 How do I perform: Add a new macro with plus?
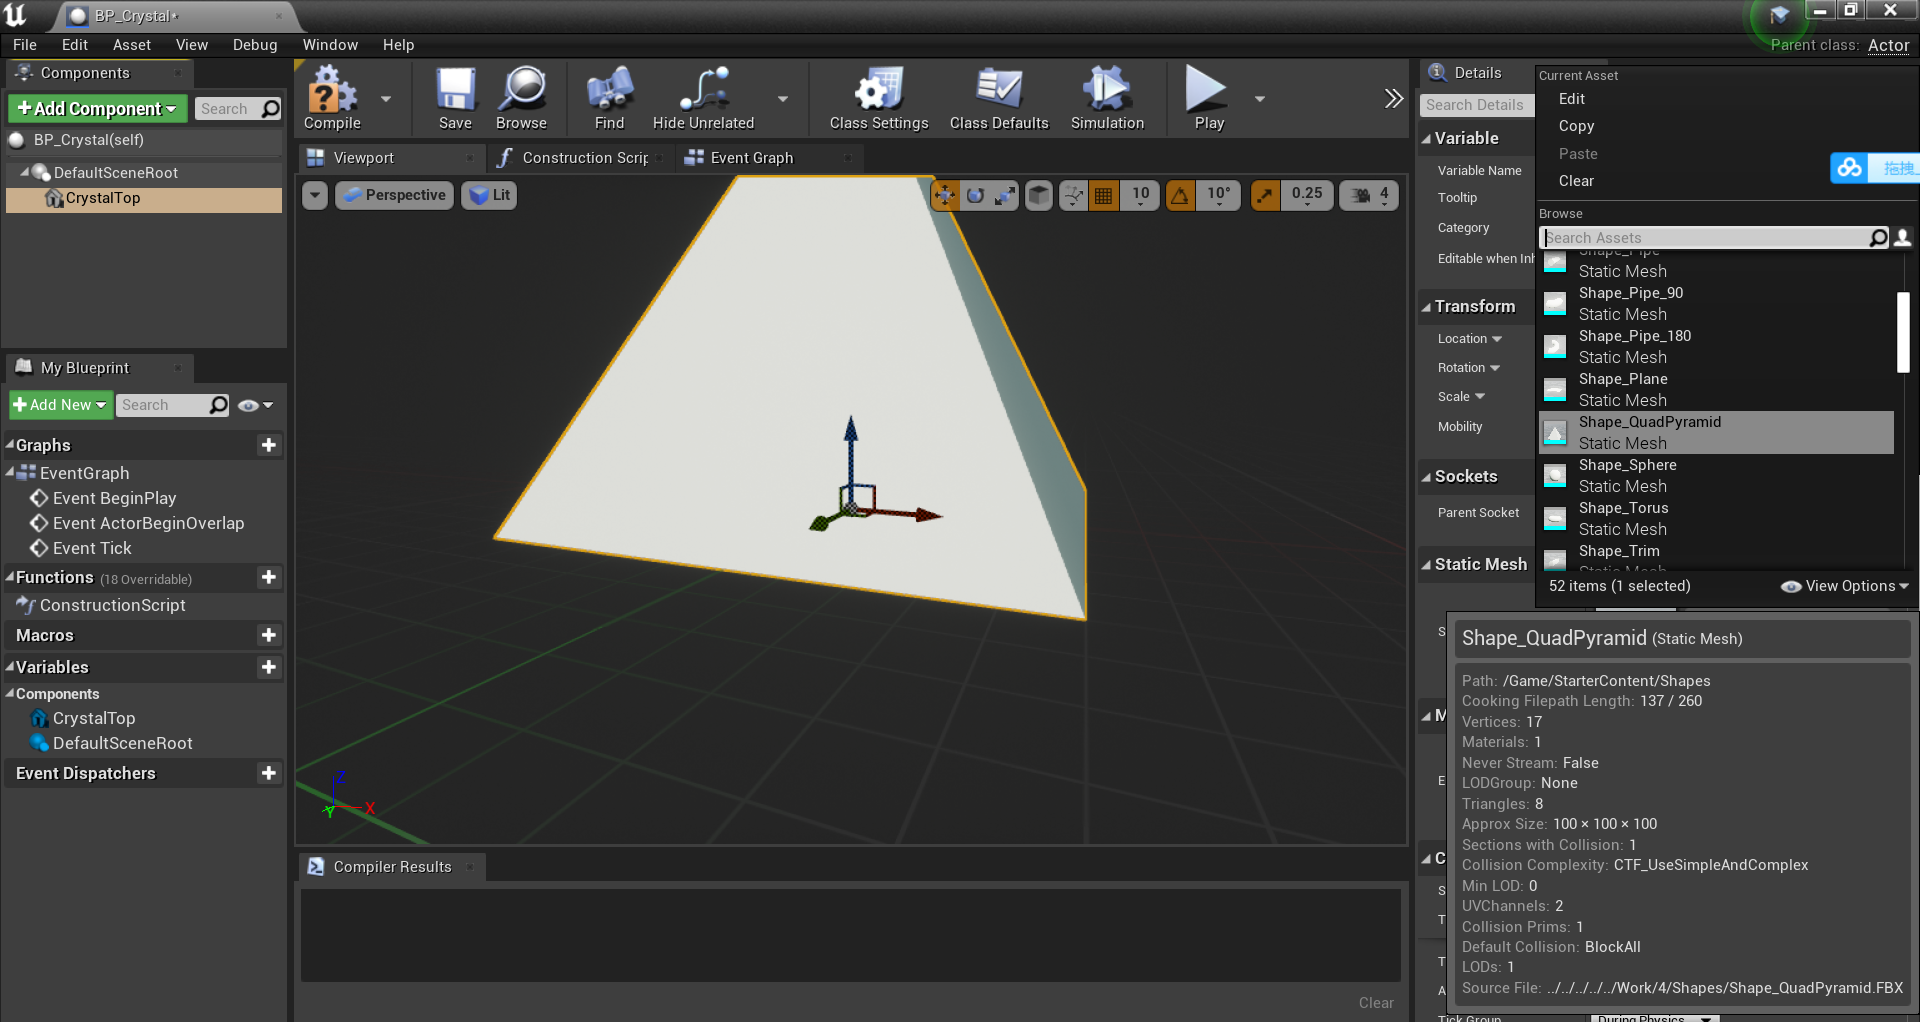(268, 635)
